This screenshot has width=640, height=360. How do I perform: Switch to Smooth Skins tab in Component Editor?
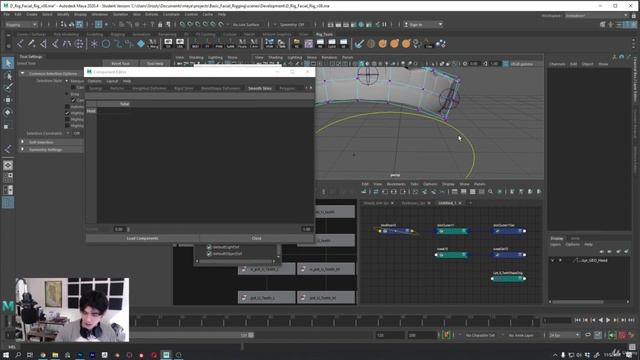coord(260,88)
